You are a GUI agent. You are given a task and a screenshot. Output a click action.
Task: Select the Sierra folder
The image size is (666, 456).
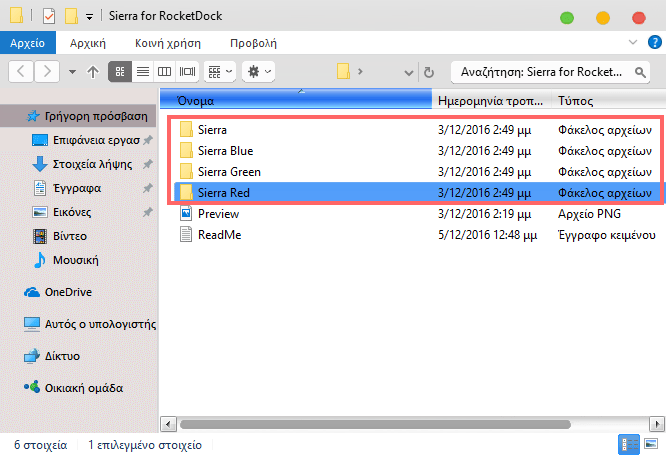212,130
